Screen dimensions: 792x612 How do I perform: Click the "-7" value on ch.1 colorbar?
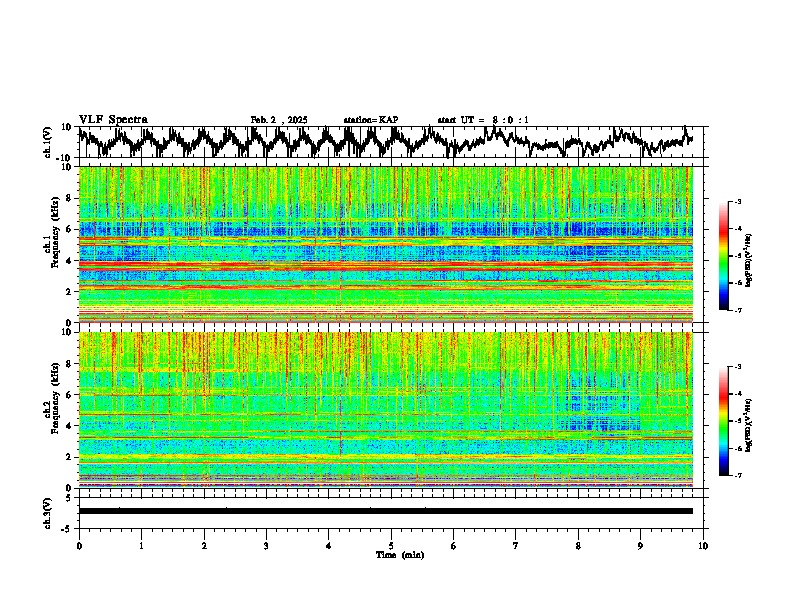coord(738,310)
